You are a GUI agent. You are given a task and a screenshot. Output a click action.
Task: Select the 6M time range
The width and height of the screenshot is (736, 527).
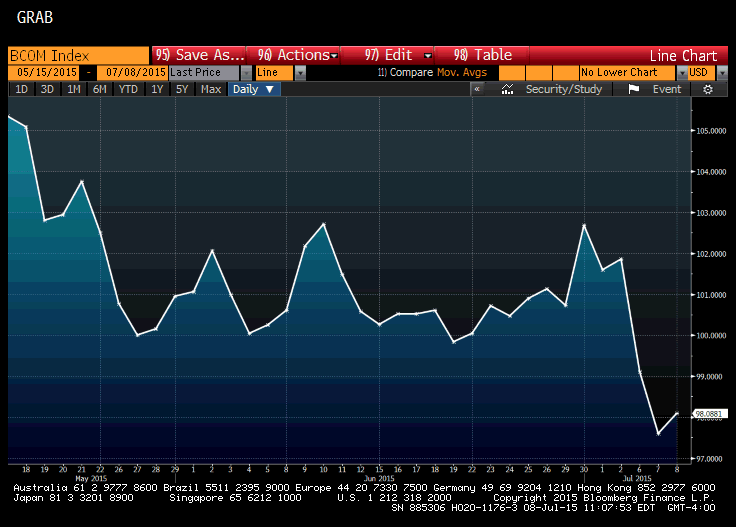click(x=100, y=89)
